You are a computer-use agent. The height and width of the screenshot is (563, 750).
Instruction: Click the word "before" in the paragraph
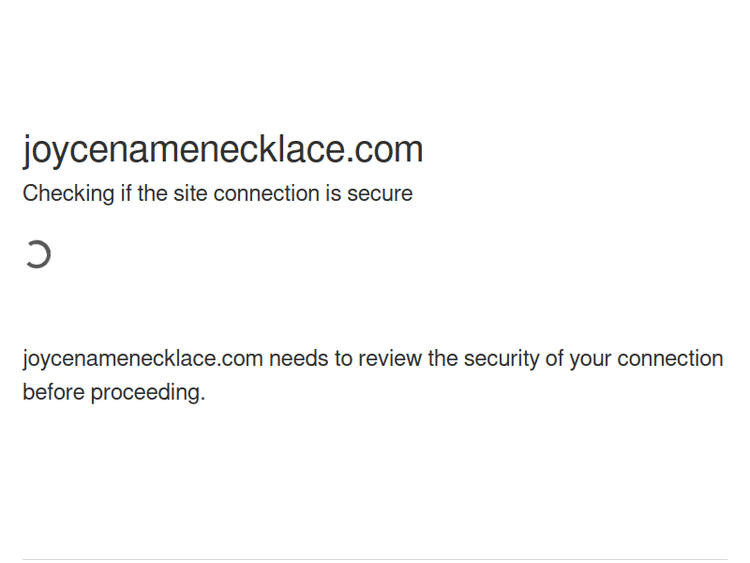[53, 393]
